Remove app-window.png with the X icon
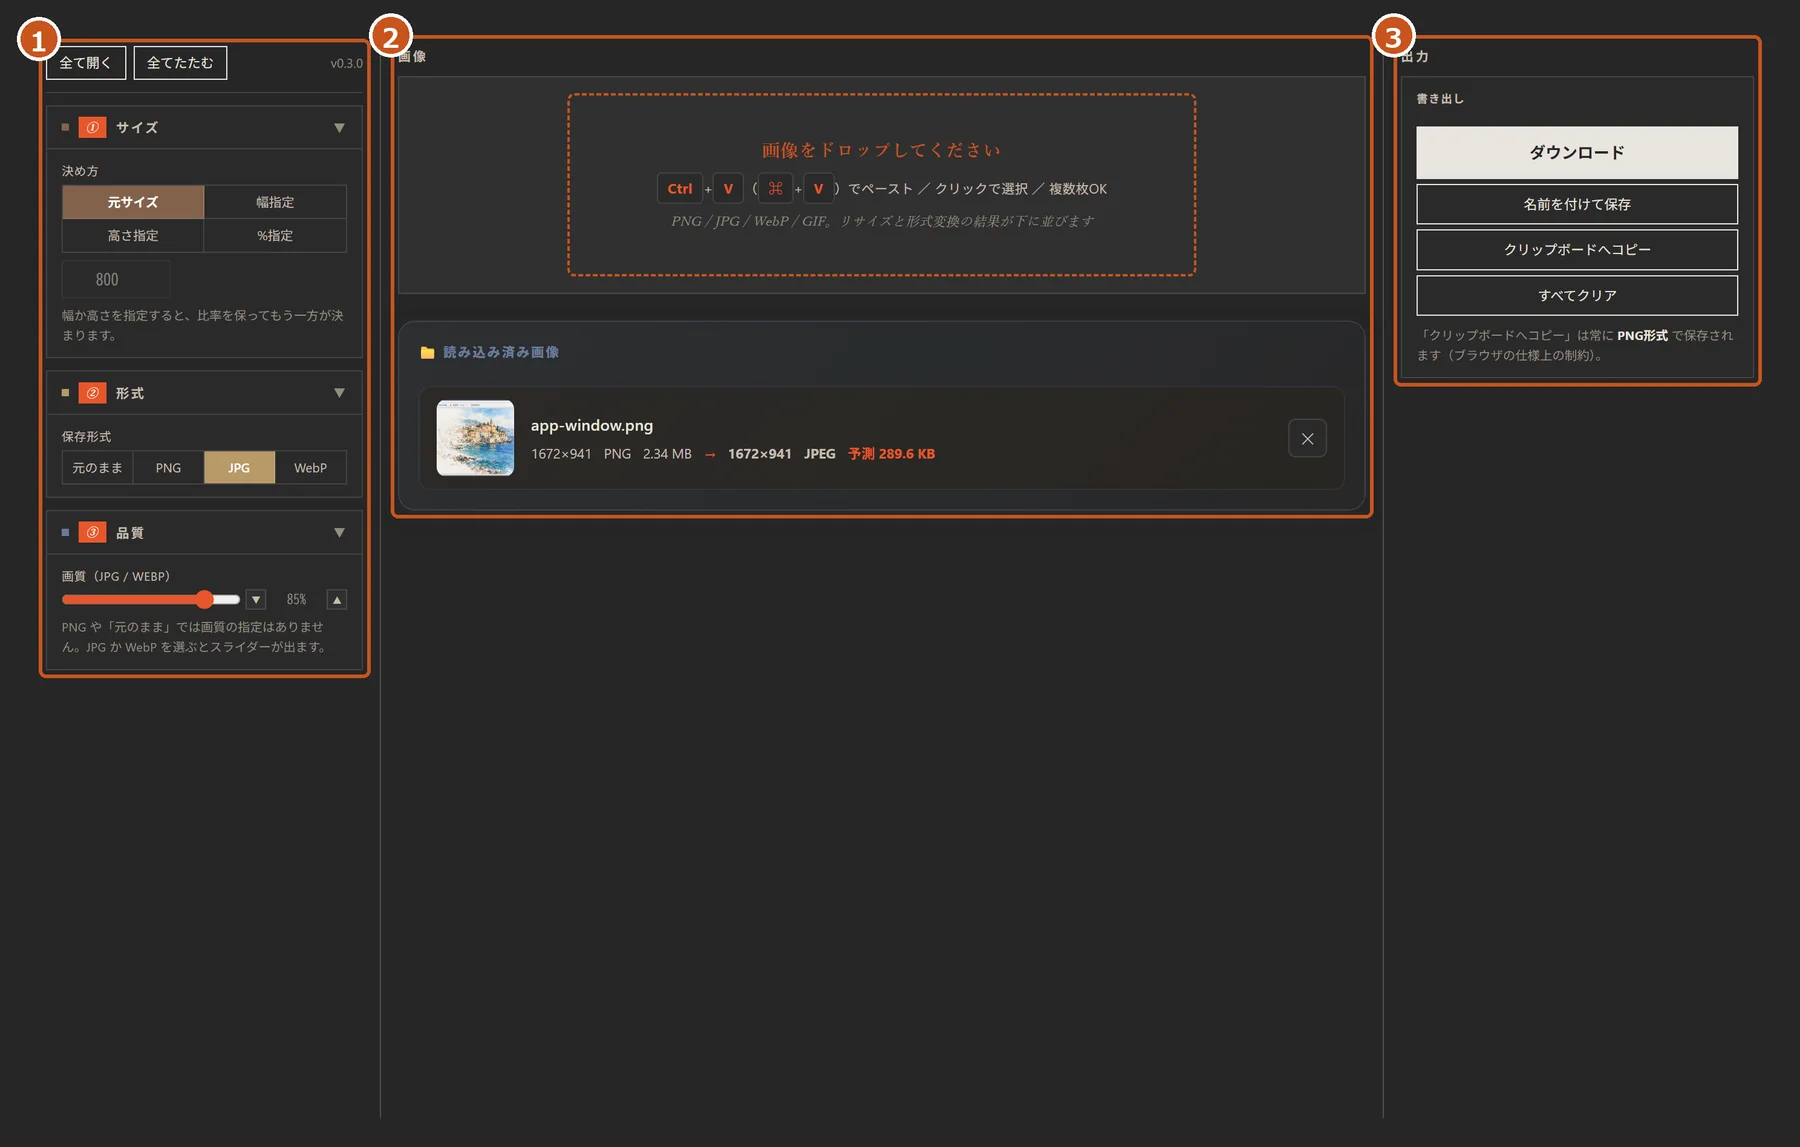Viewport: 1800px width, 1147px height. point(1307,438)
